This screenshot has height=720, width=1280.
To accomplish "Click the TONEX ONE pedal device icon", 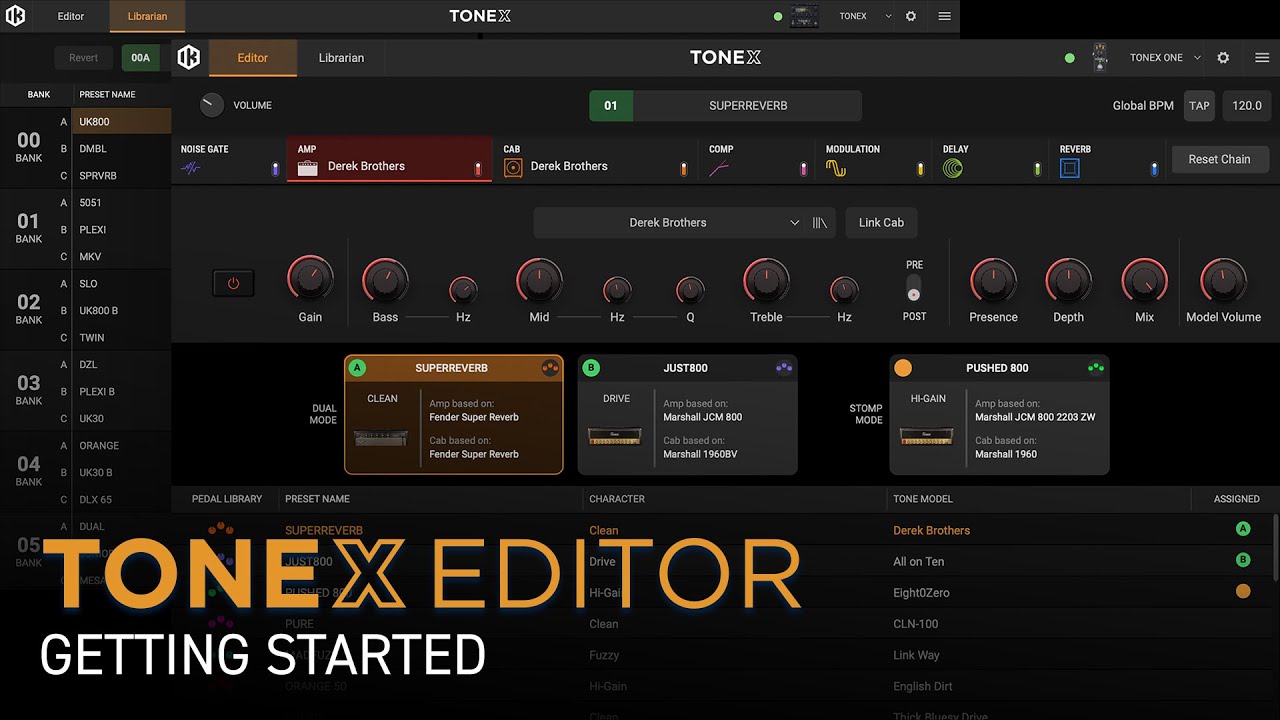I will 1100,58.
